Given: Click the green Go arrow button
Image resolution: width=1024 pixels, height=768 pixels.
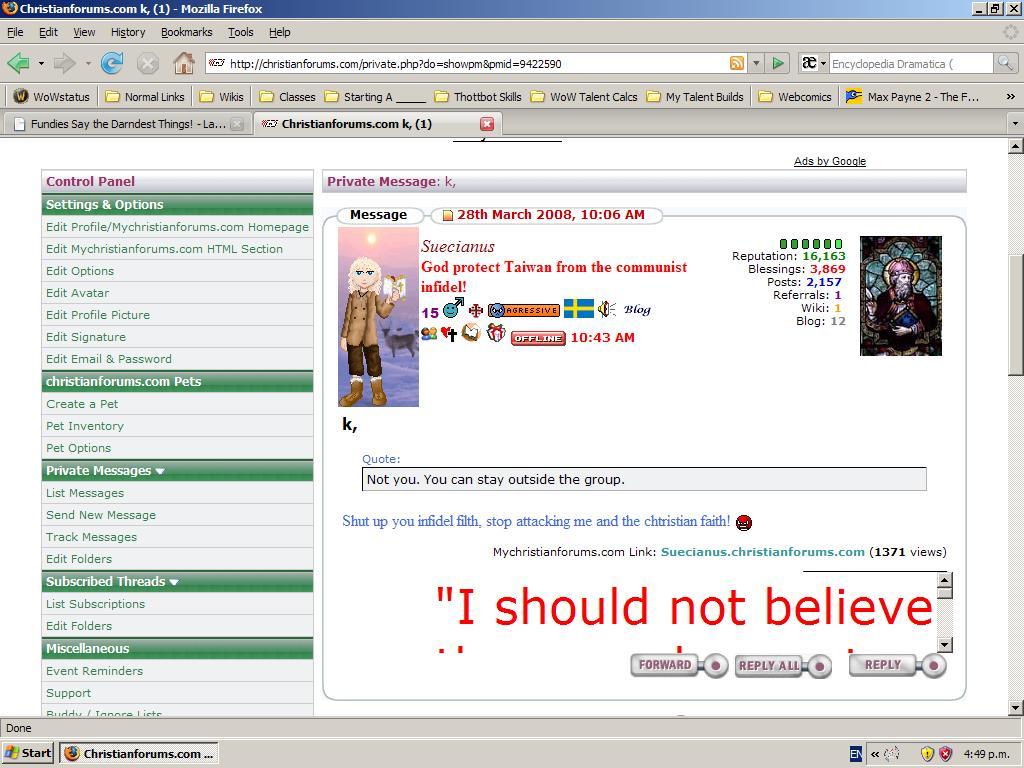Looking at the screenshot, I should pyautogui.click(x=778, y=63).
